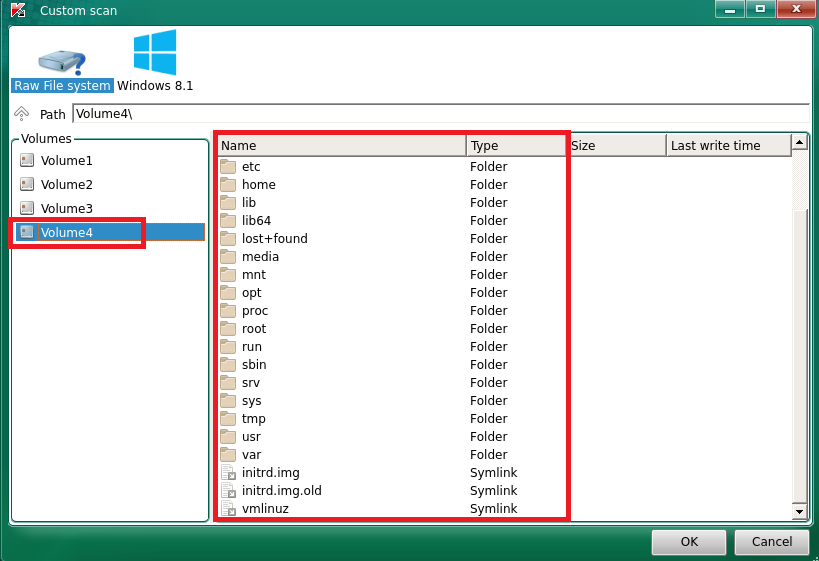Select the sys folder name
The image size is (819, 561).
point(251,401)
